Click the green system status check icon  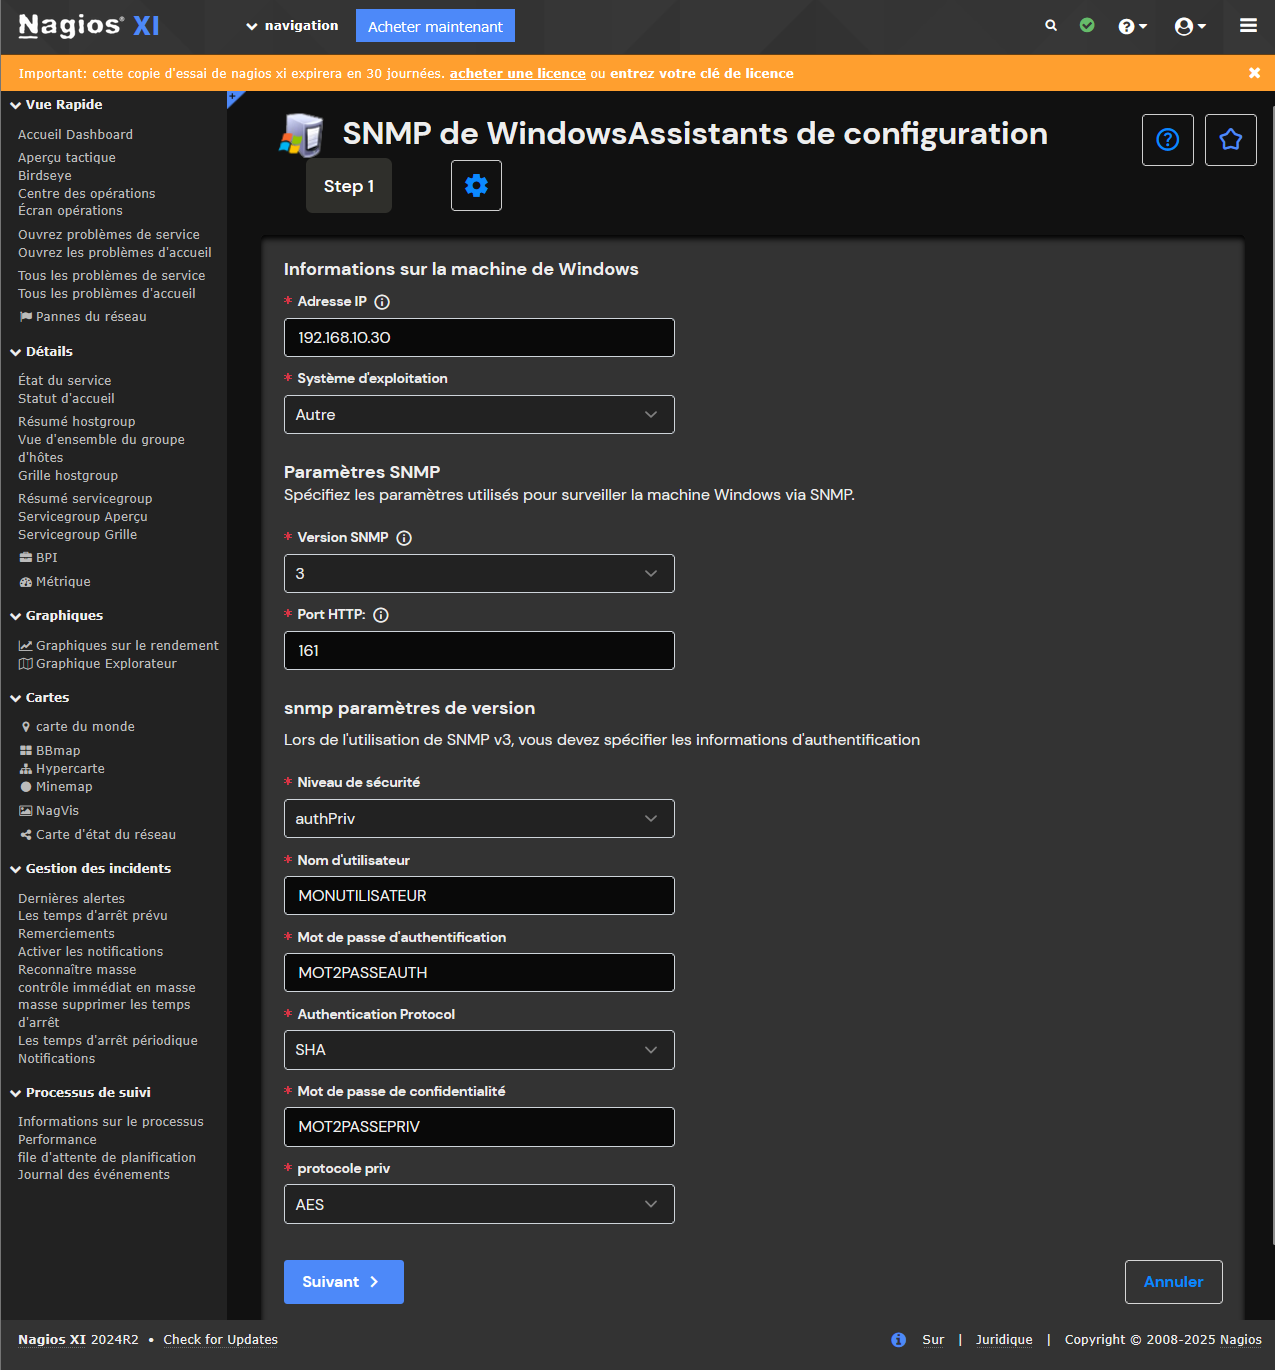click(x=1087, y=26)
